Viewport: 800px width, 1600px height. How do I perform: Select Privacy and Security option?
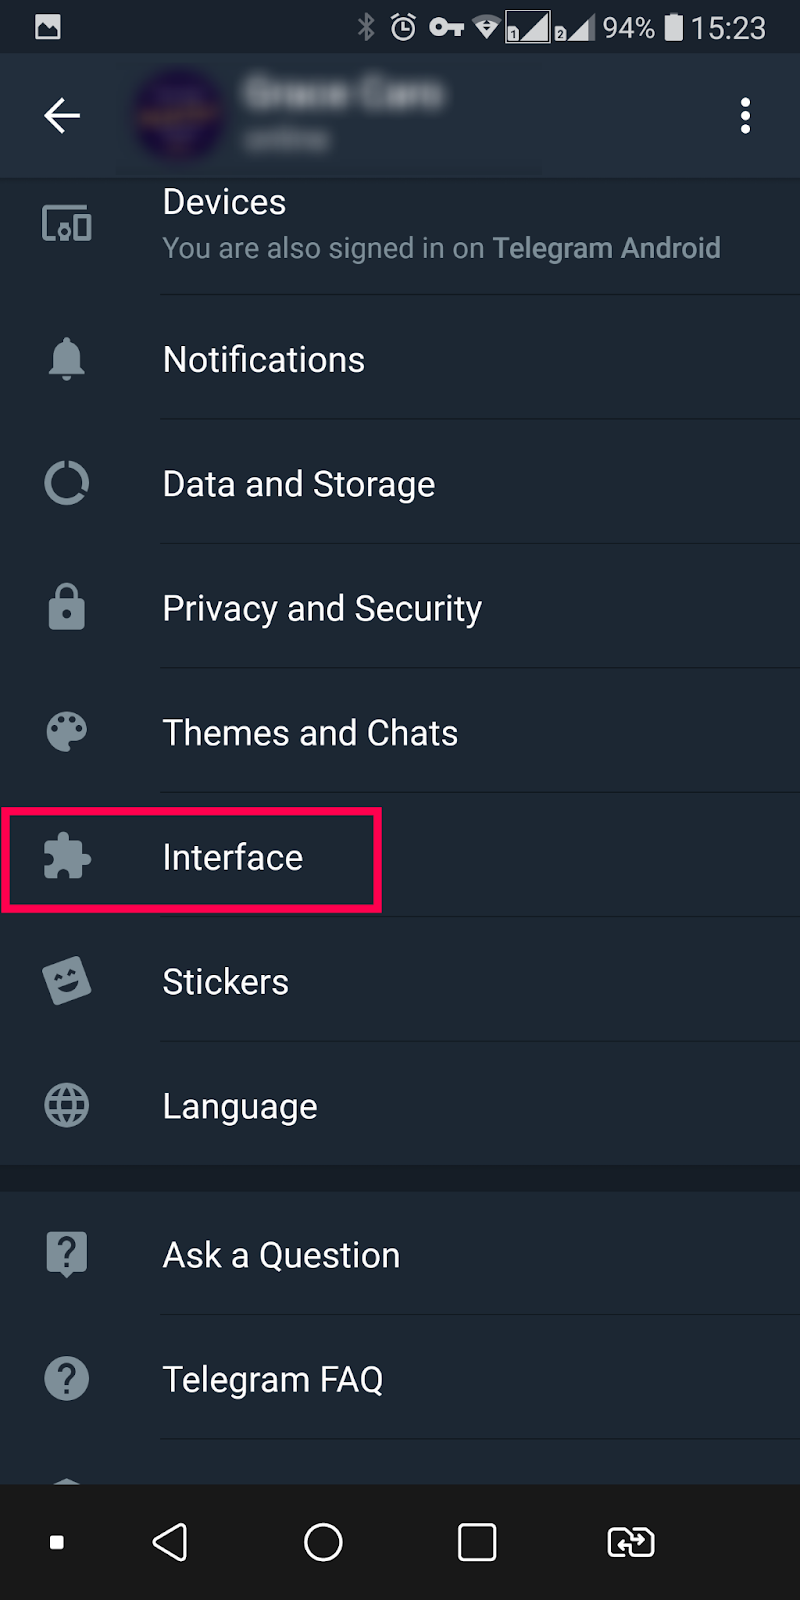point(322,609)
